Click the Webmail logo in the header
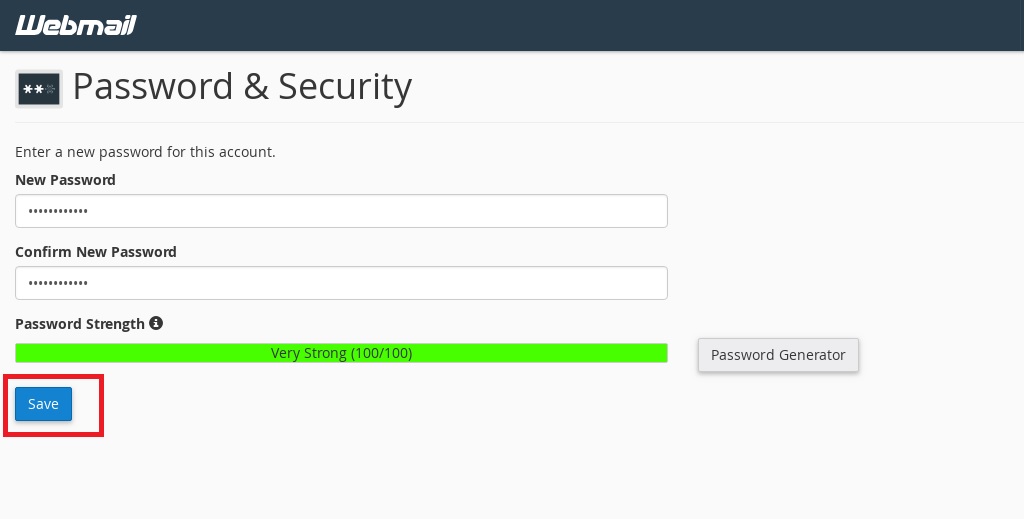 pos(76,25)
